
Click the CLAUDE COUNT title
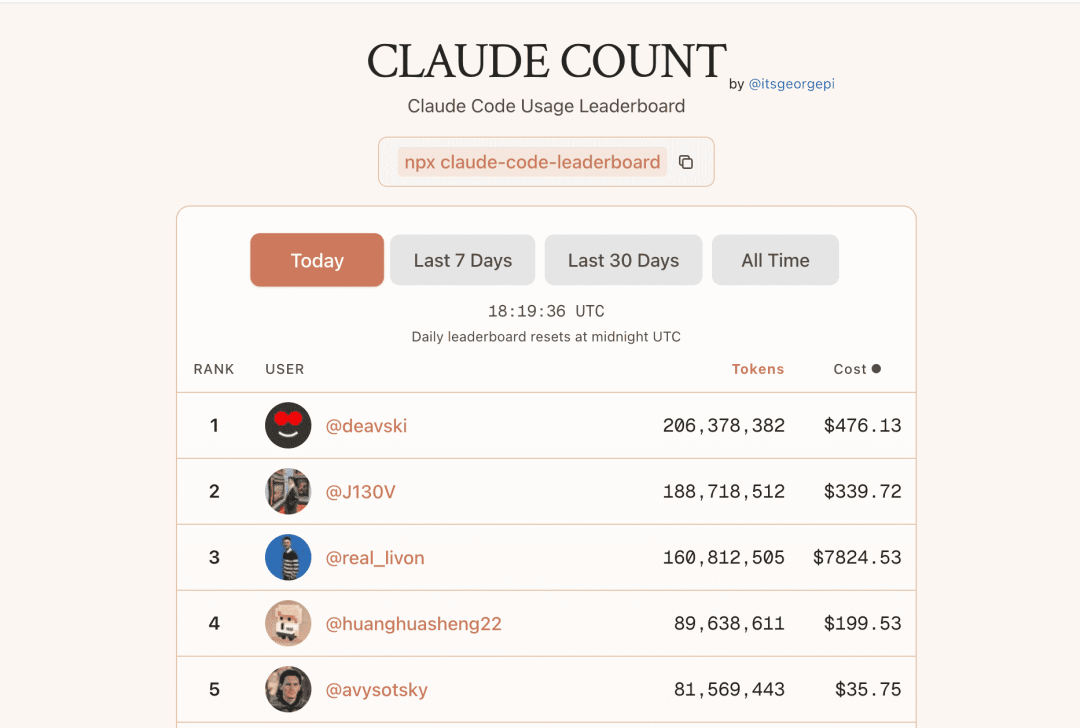(x=546, y=61)
